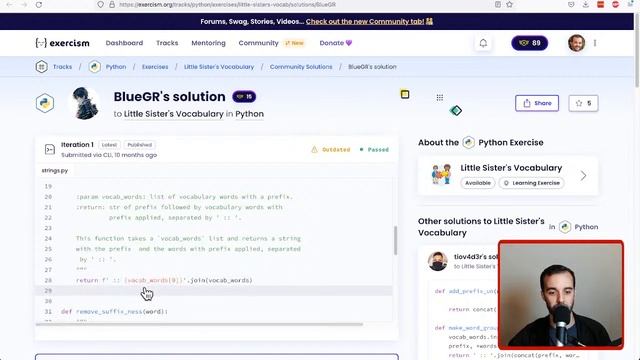Click 'Check out the new Community tab' link

point(365,22)
